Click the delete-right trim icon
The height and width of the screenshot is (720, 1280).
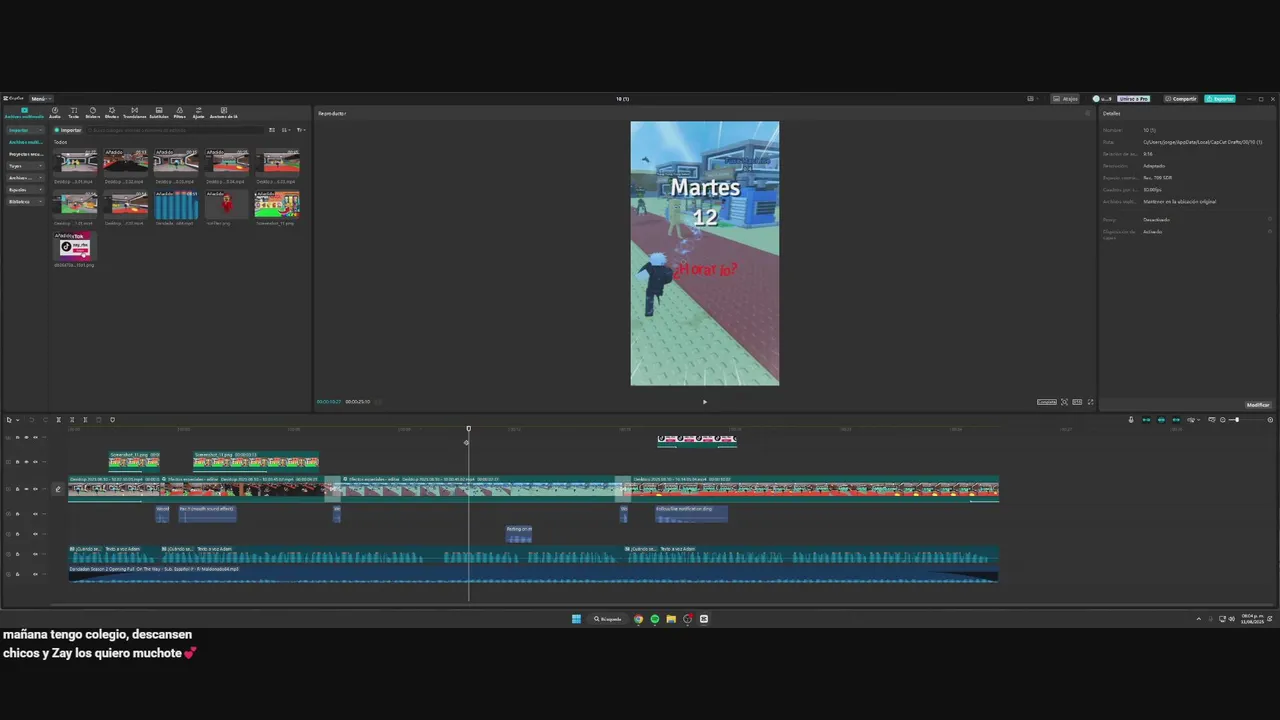coord(85,420)
